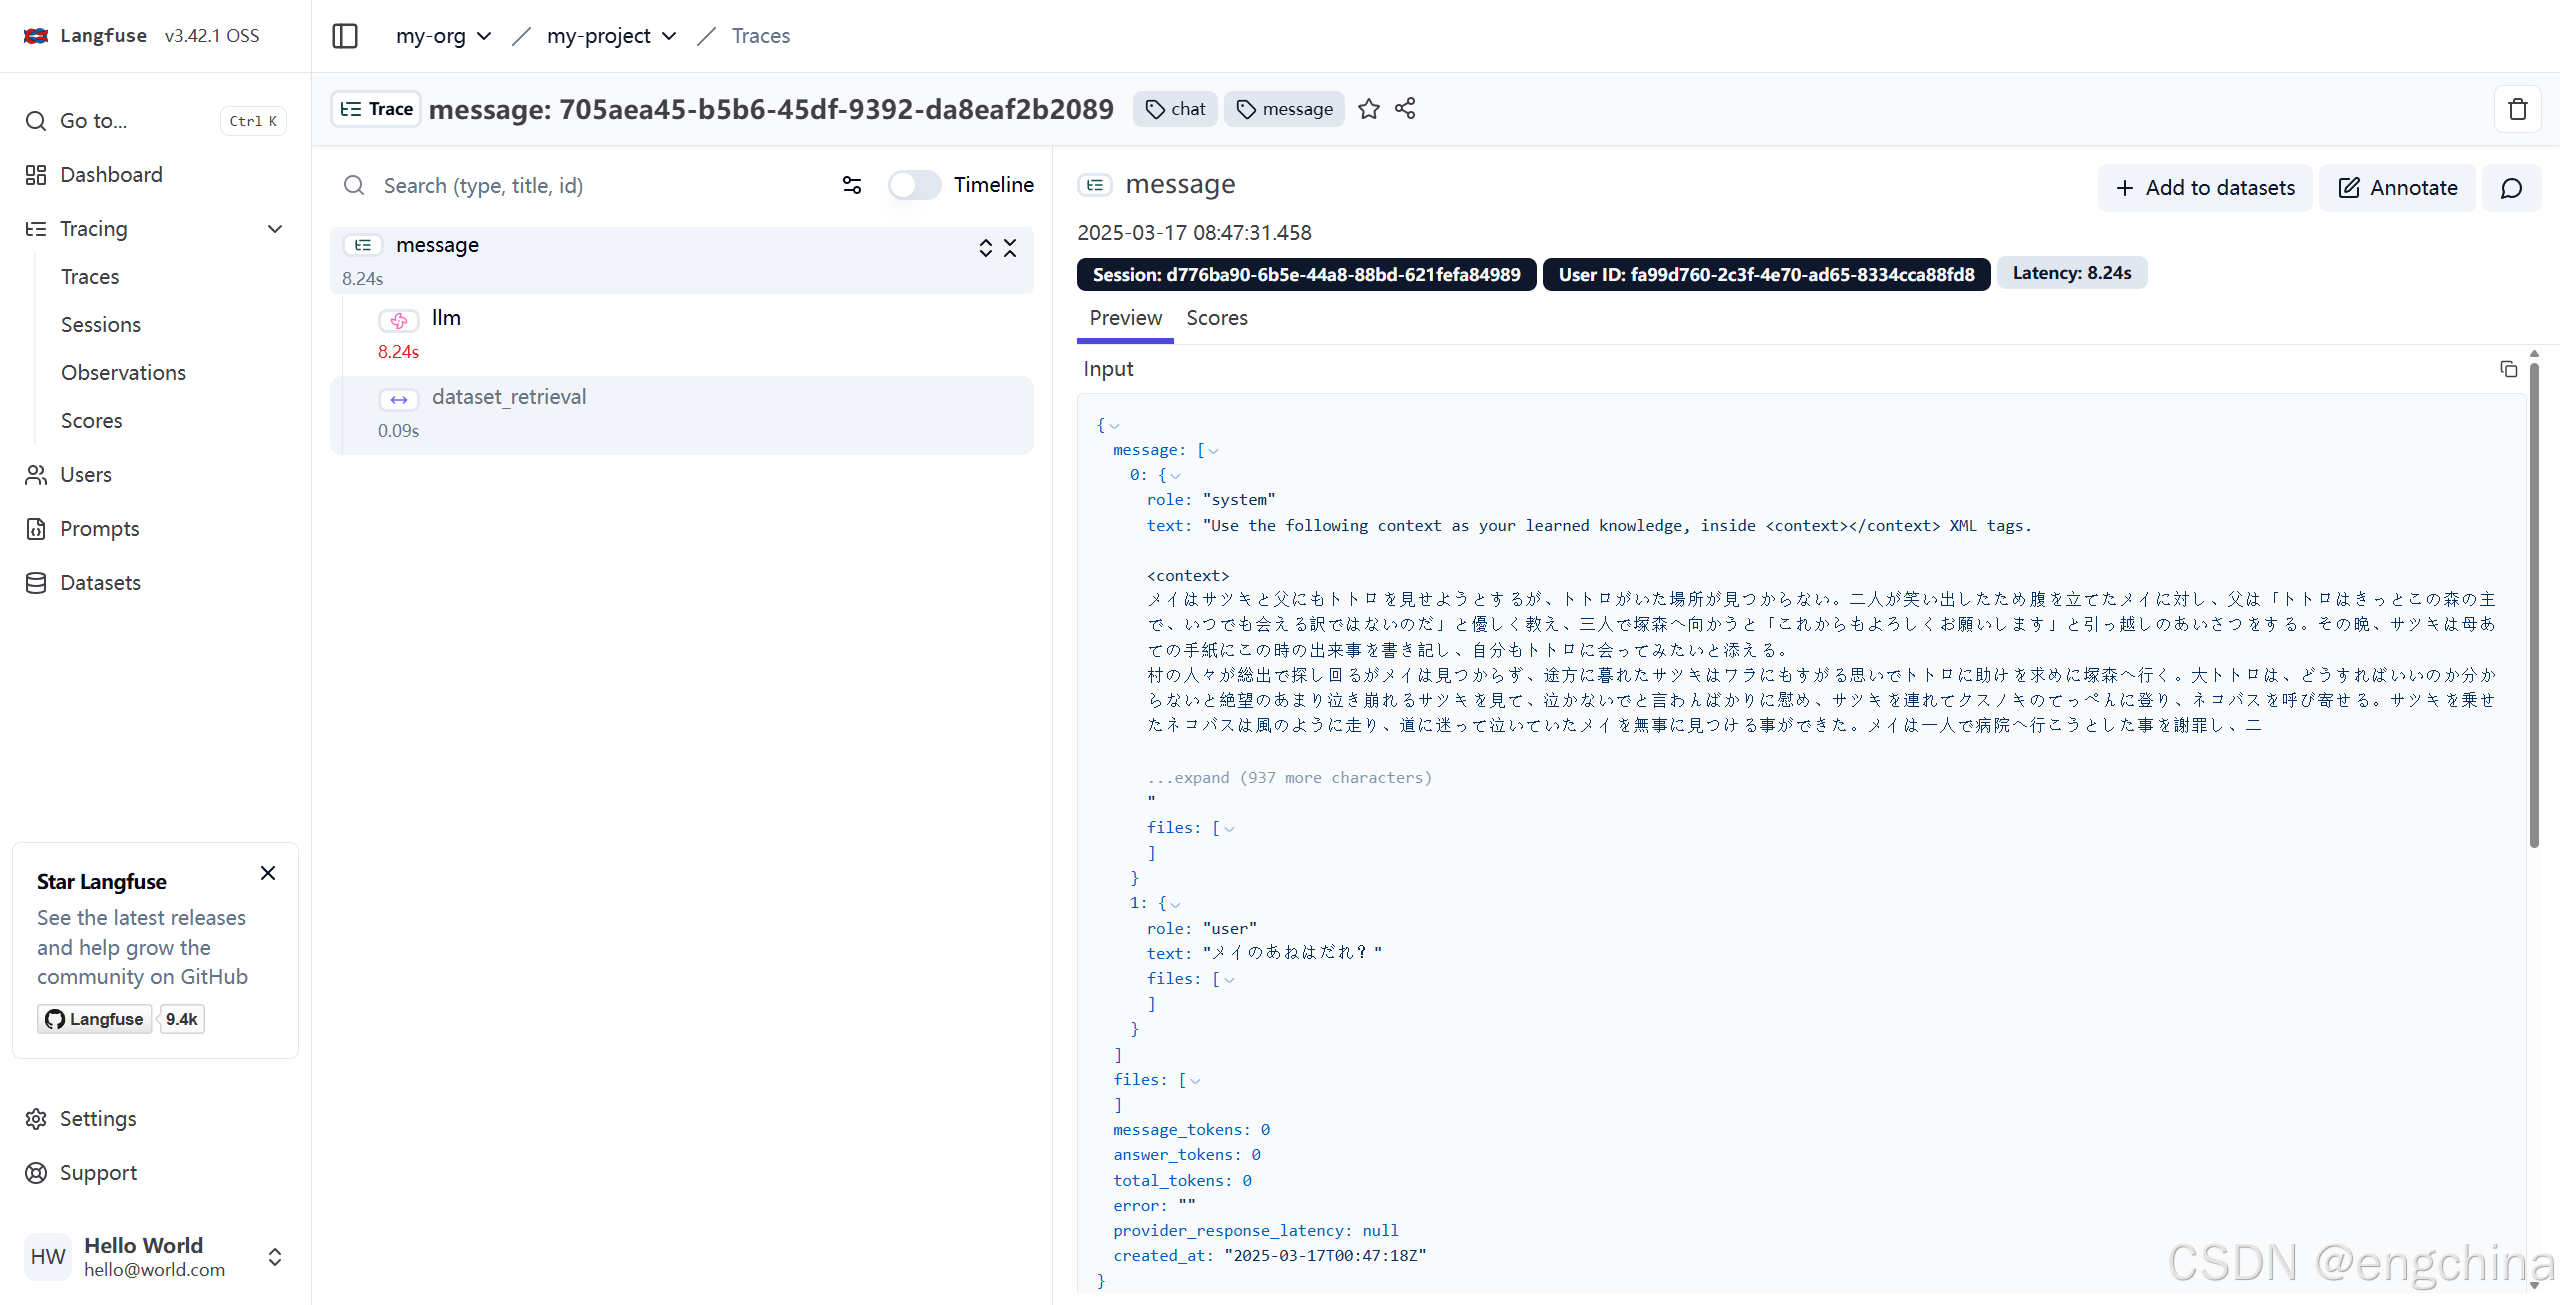Copy the Input JSON content

click(x=2509, y=369)
